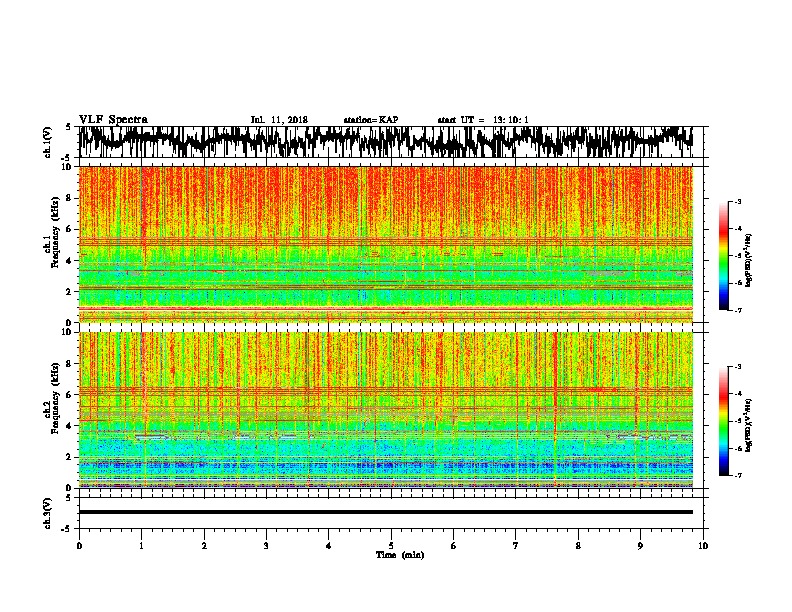Viewport: 792px width, 612px height.
Task: Select the ch.2 colorbar log(PSD) unit label
Action: click(x=749, y=425)
